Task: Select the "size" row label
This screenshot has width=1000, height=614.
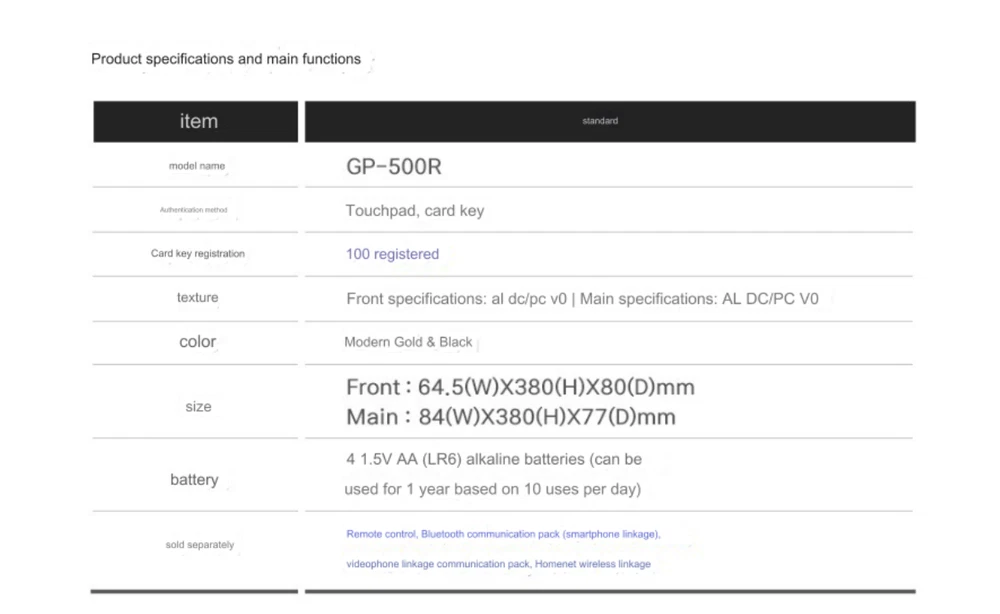Action: pos(198,407)
